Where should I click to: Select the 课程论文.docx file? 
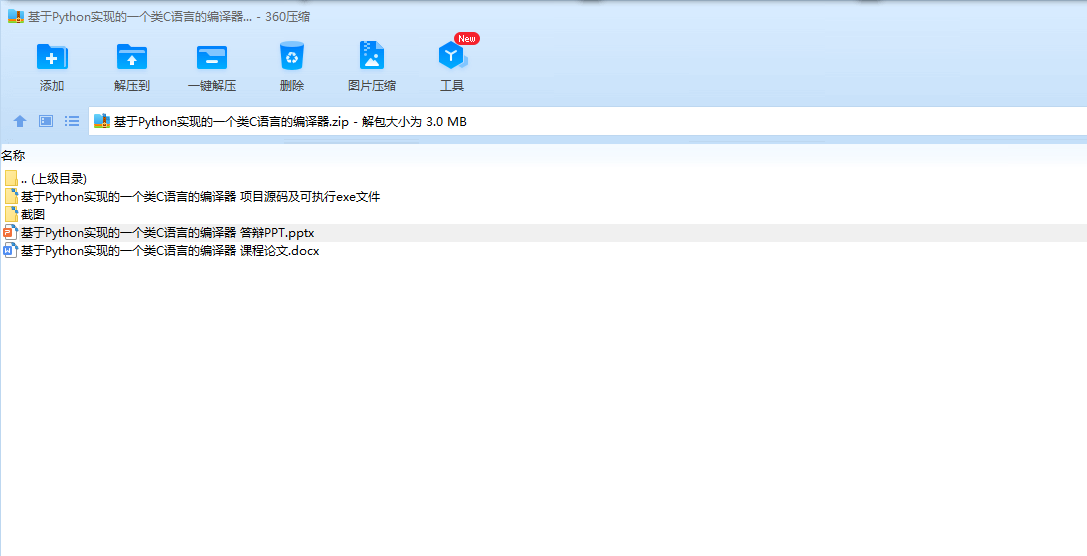tap(544, 251)
